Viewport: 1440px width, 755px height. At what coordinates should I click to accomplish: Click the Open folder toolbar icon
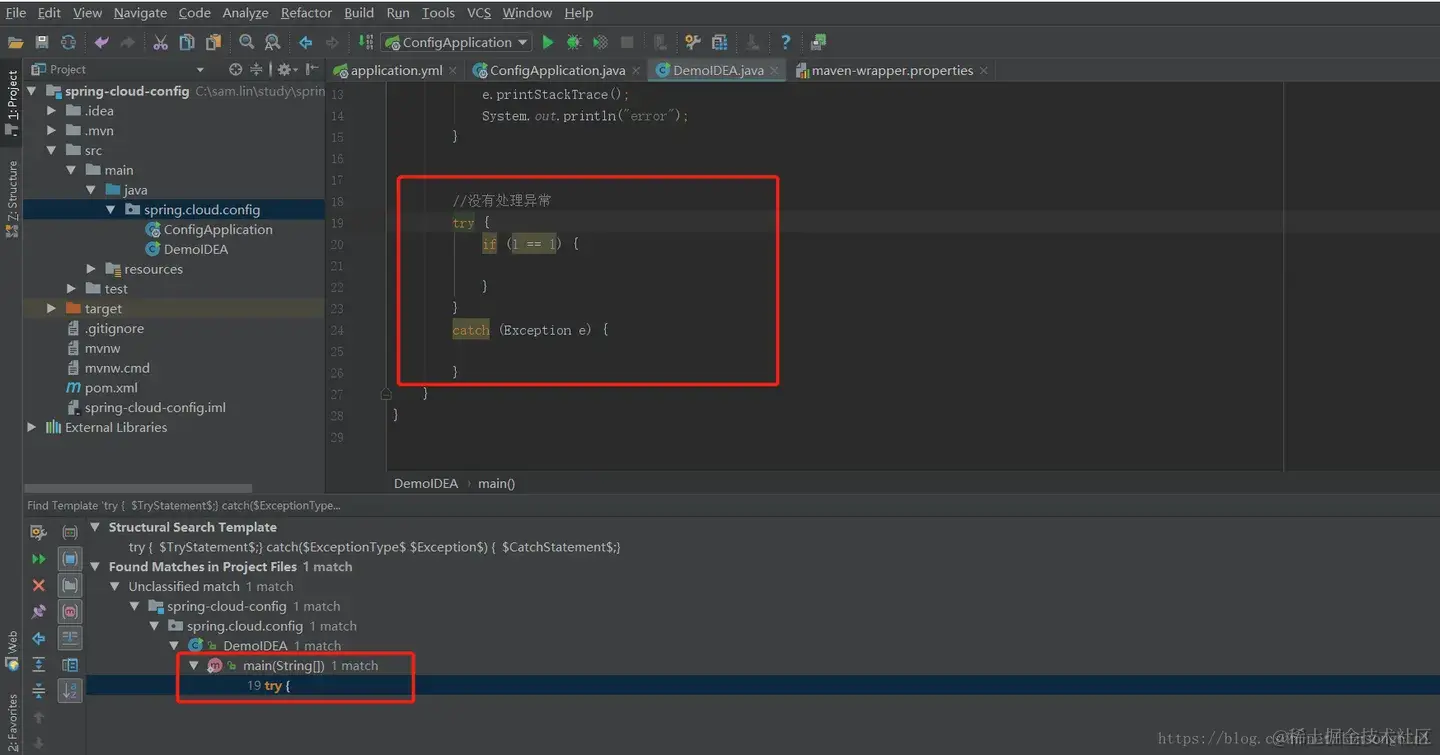tap(15, 42)
